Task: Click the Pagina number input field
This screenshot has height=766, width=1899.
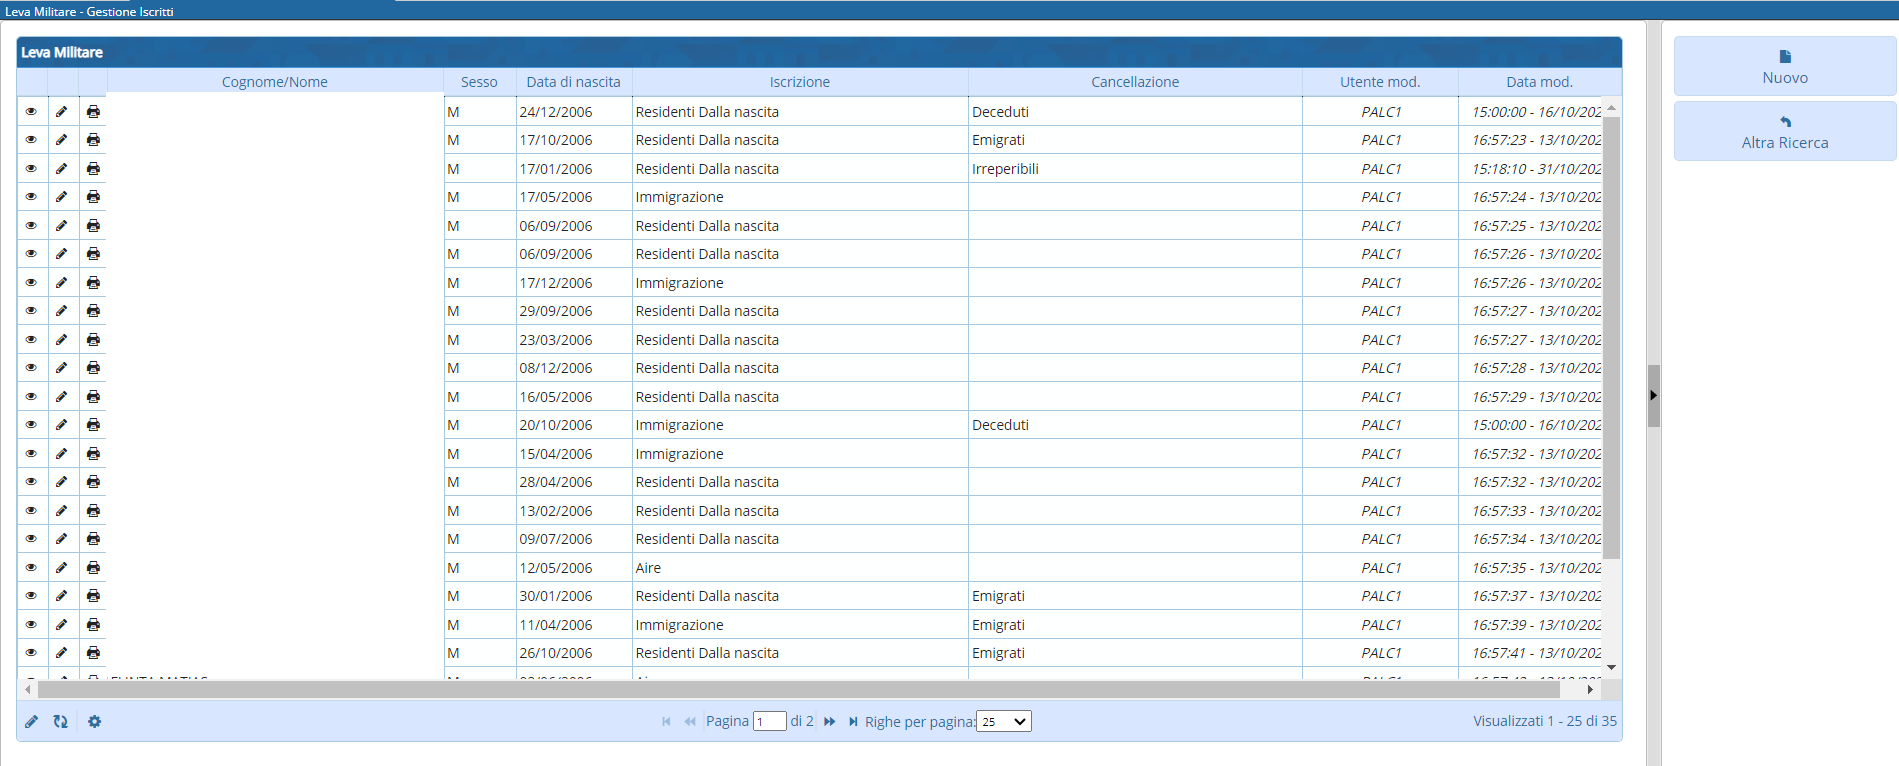Action: (769, 721)
